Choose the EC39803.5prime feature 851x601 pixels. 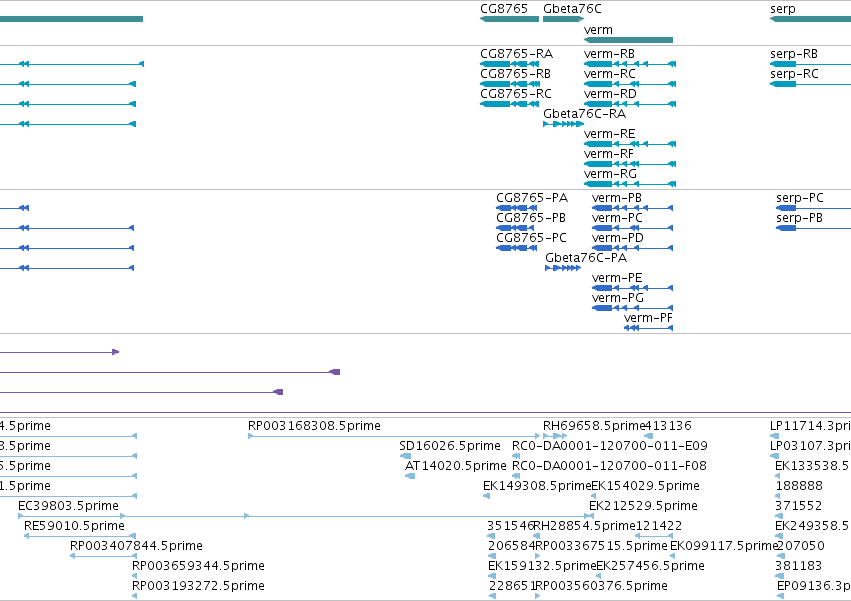point(68,506)
